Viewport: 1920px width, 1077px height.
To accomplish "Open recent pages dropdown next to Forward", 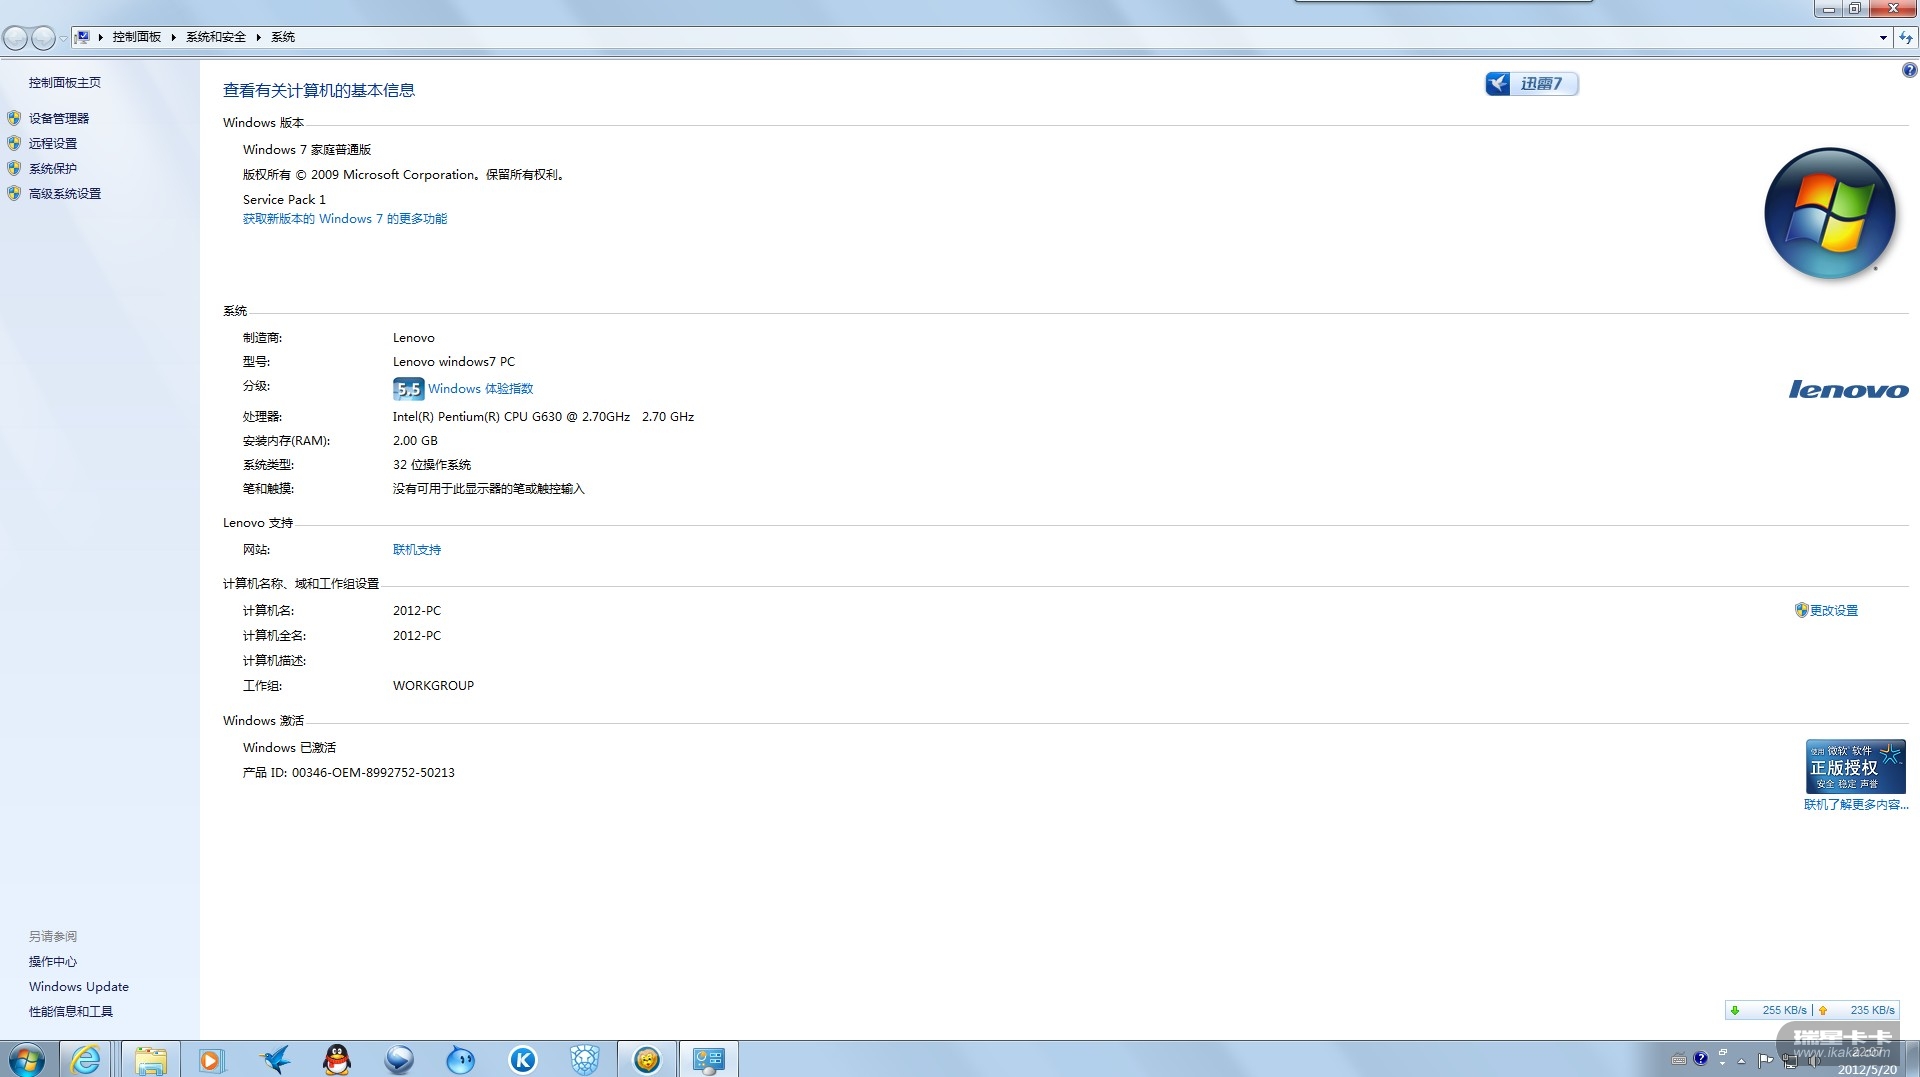I will 63,38.
